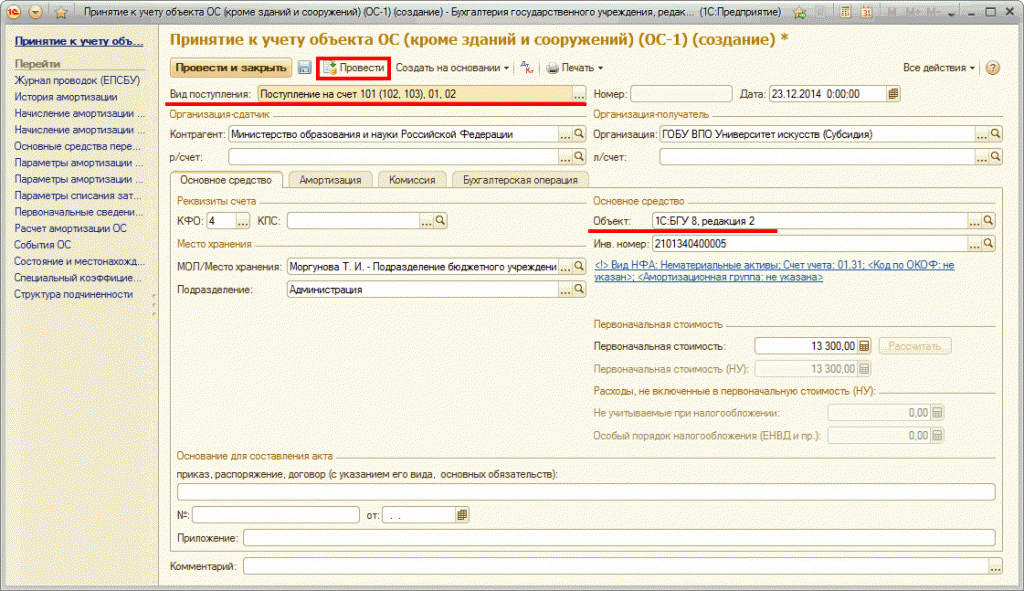Expand the Все действия menu
Viewport: 1024px width, 591px height.
(938, 67)
